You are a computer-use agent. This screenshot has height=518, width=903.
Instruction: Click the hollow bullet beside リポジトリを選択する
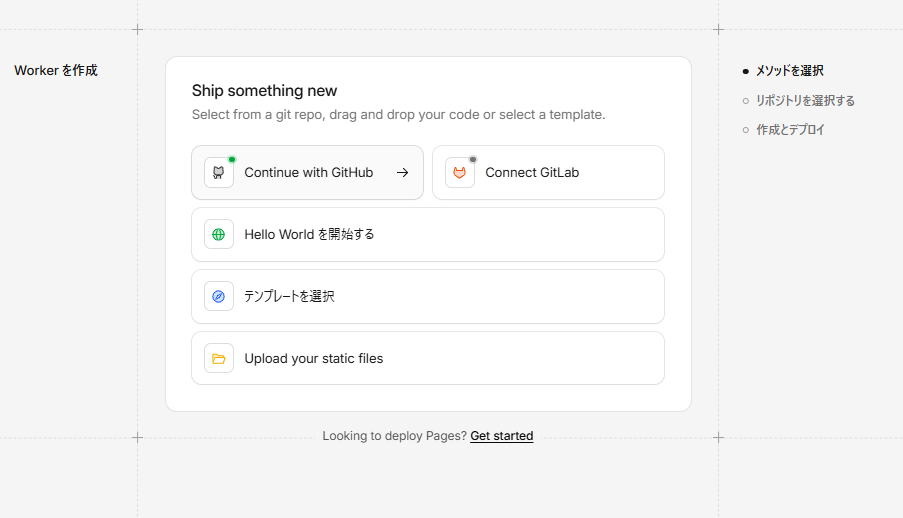746,101
